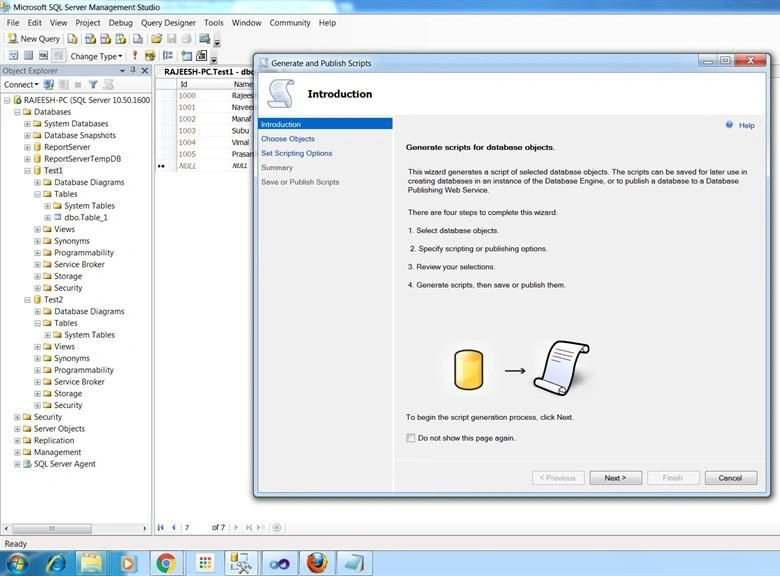
Task: Click the Next button in the wizard
Action: pos(615,478)
